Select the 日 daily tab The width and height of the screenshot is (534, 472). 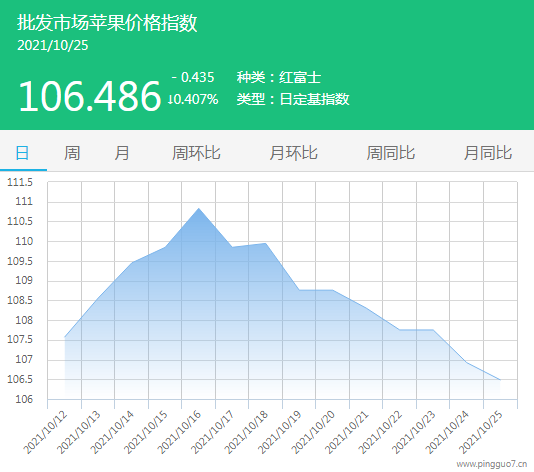pos(22,153)
